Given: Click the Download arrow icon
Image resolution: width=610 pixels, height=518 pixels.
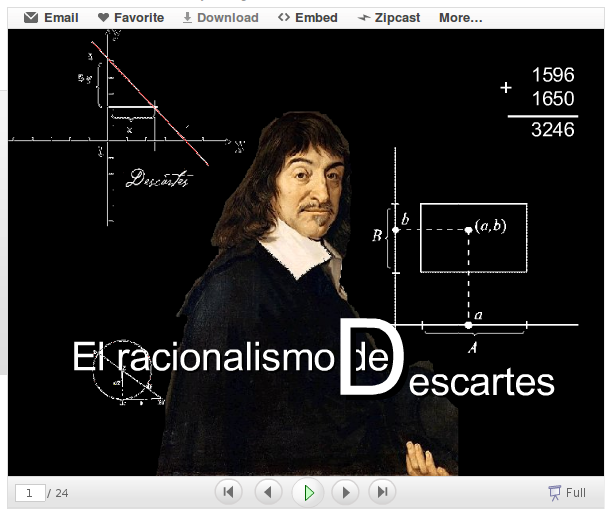Looking at the screenshot, I should [x=187, y=18].
